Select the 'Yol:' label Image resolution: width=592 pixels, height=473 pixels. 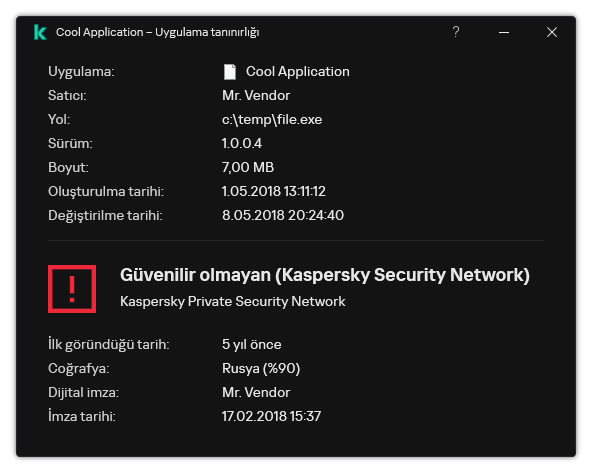click(x=59, y=119)
